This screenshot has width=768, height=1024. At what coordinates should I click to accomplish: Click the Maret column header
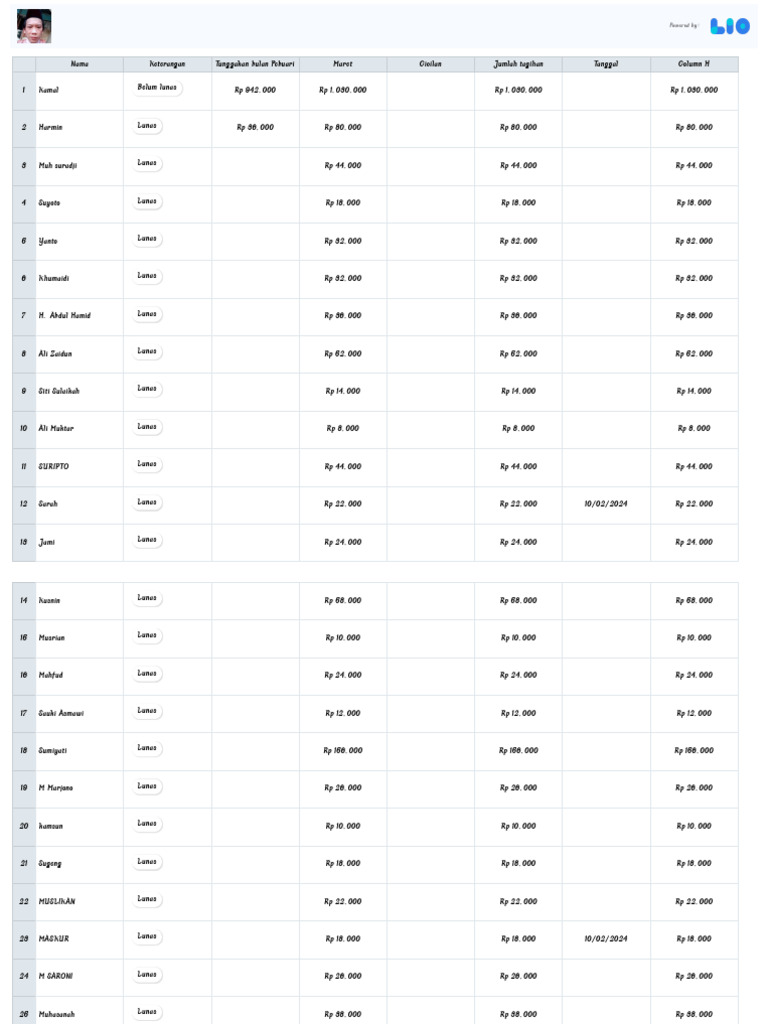coord(343,64)
